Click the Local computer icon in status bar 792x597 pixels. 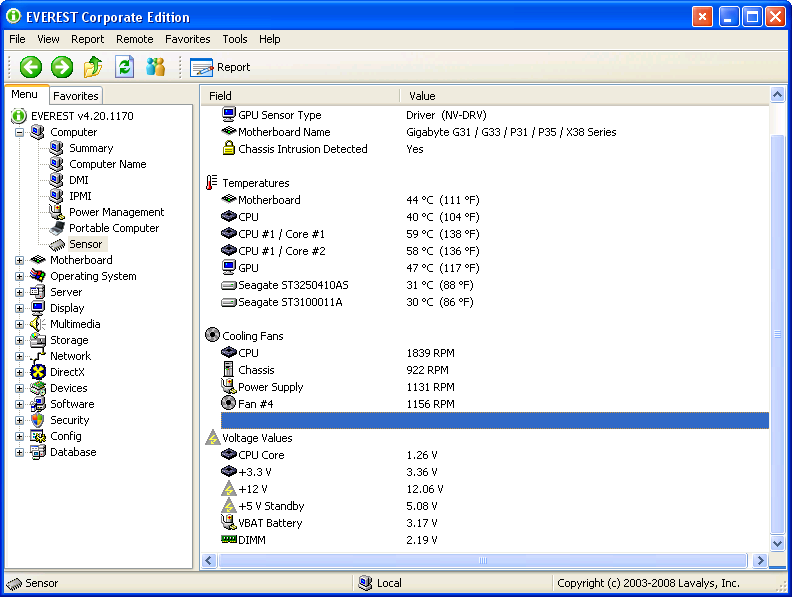pos(365,583)
